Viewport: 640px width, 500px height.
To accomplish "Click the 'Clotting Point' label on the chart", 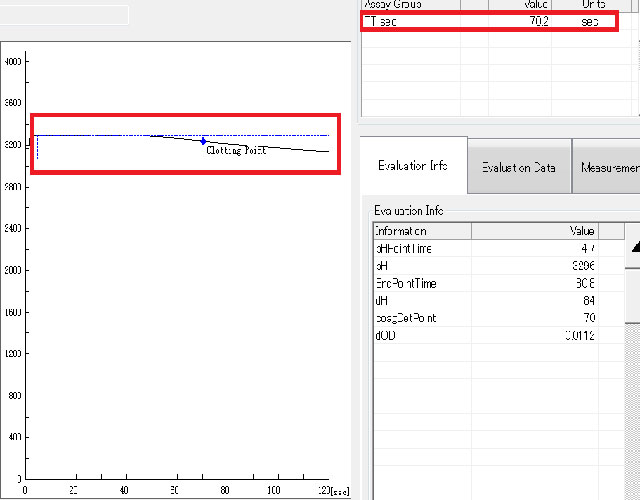I will 236,151.
